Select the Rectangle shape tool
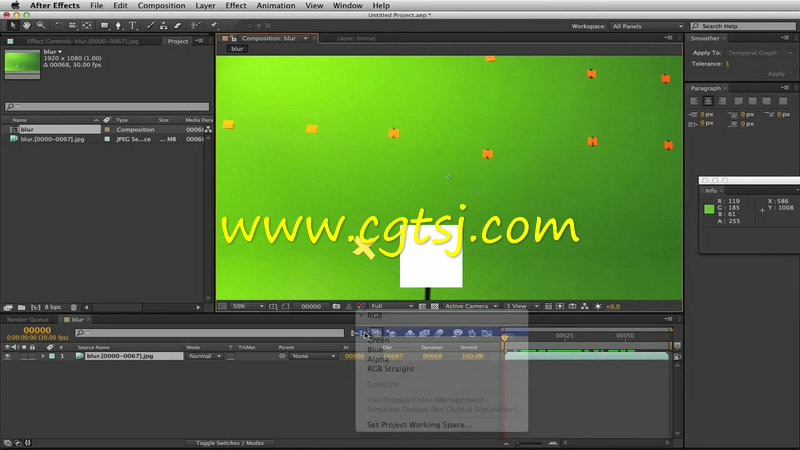The image size is (800, 450). tap(105, 25)
